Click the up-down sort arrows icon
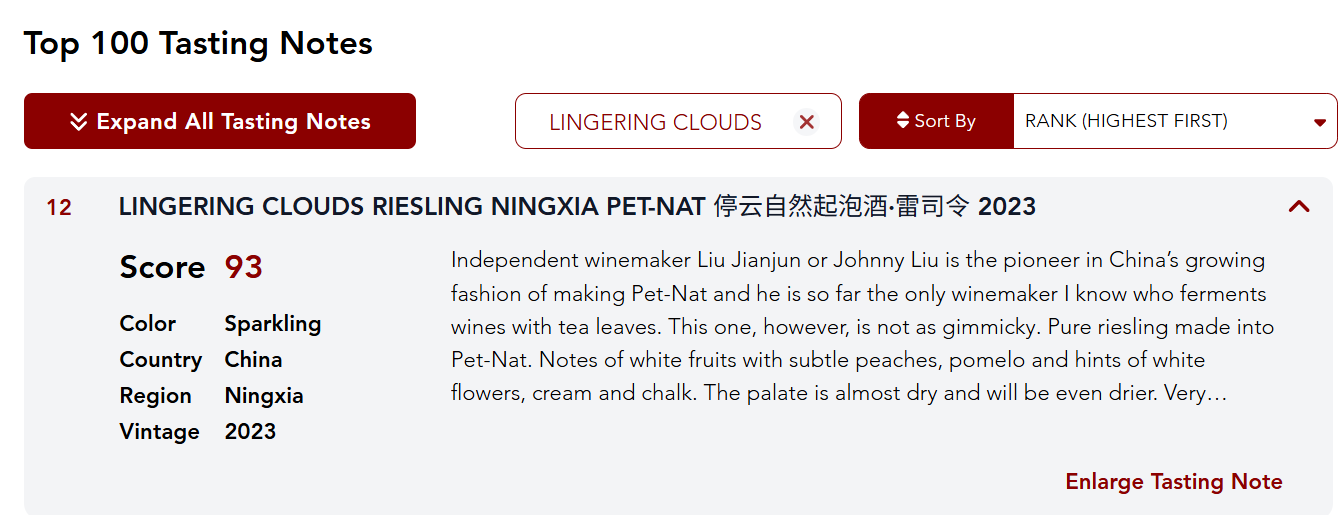 (903, 121)
